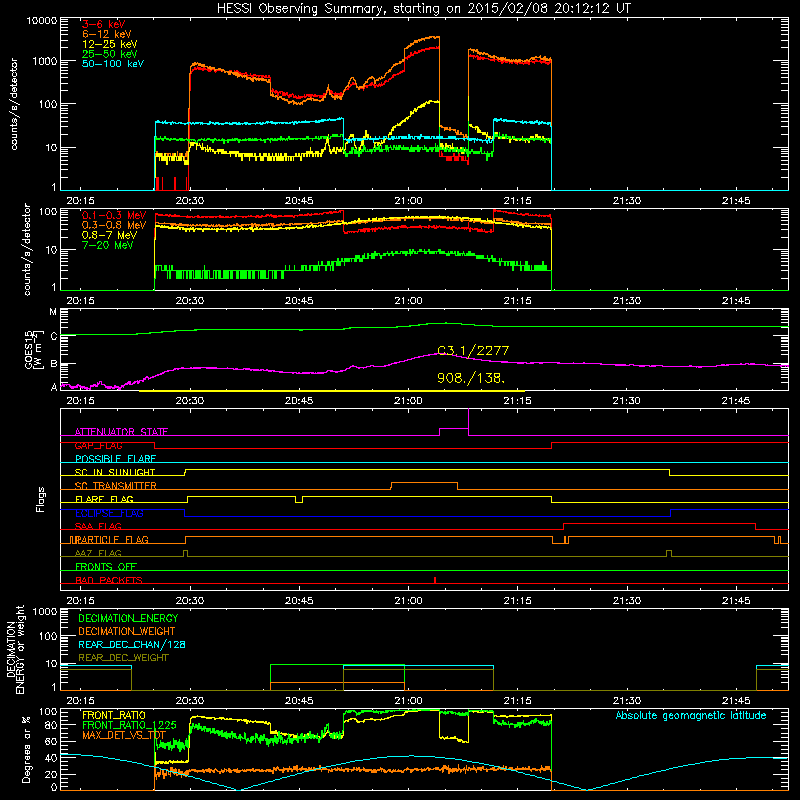Viewport: 800px width, 800px height.
Task: Click the C3.1/2277 flare annotation
Action: click(x=473, y=351)
